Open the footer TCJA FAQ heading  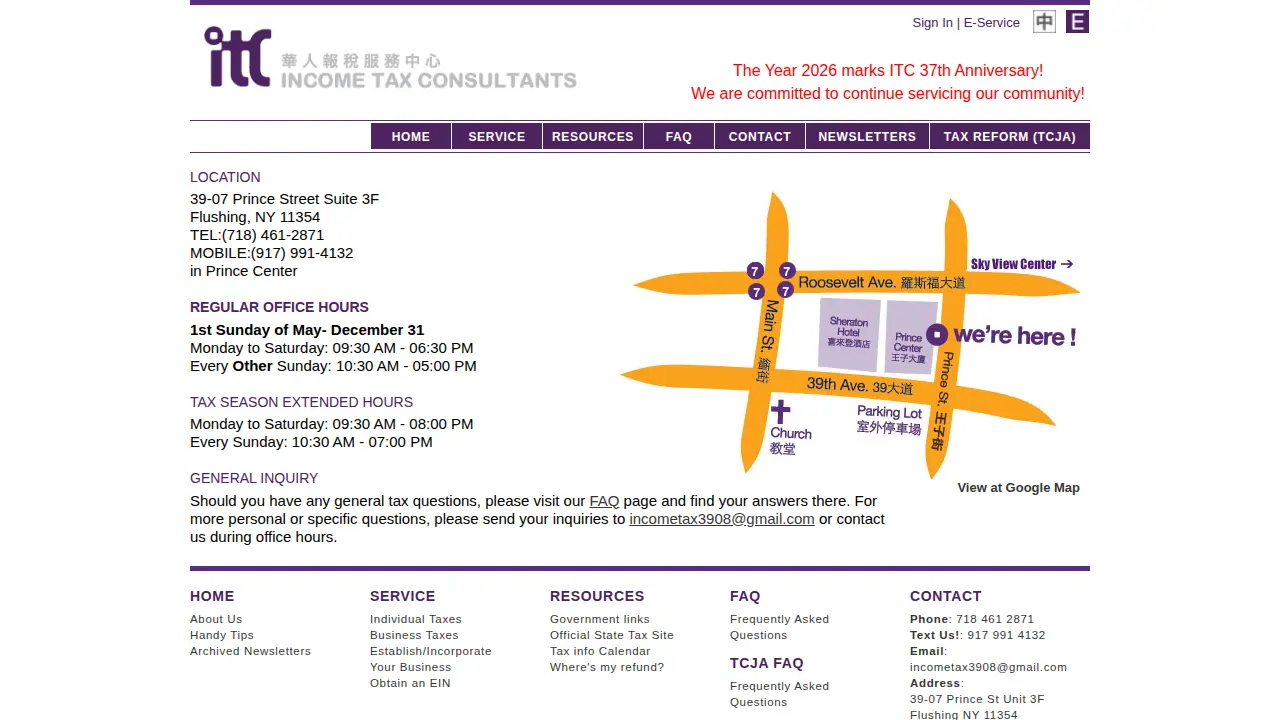767,663
